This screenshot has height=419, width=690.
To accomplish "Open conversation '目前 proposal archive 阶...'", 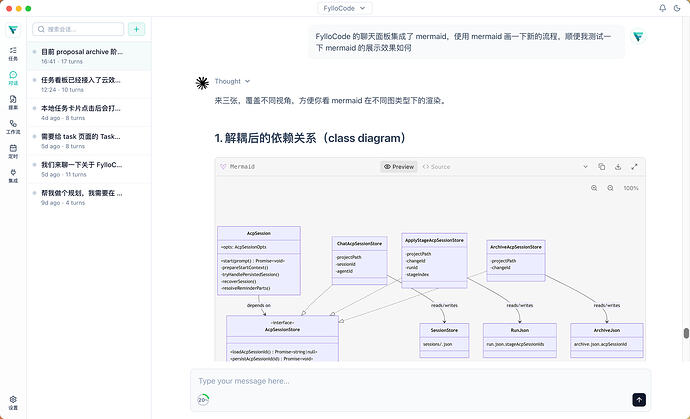I will point(89,56).
